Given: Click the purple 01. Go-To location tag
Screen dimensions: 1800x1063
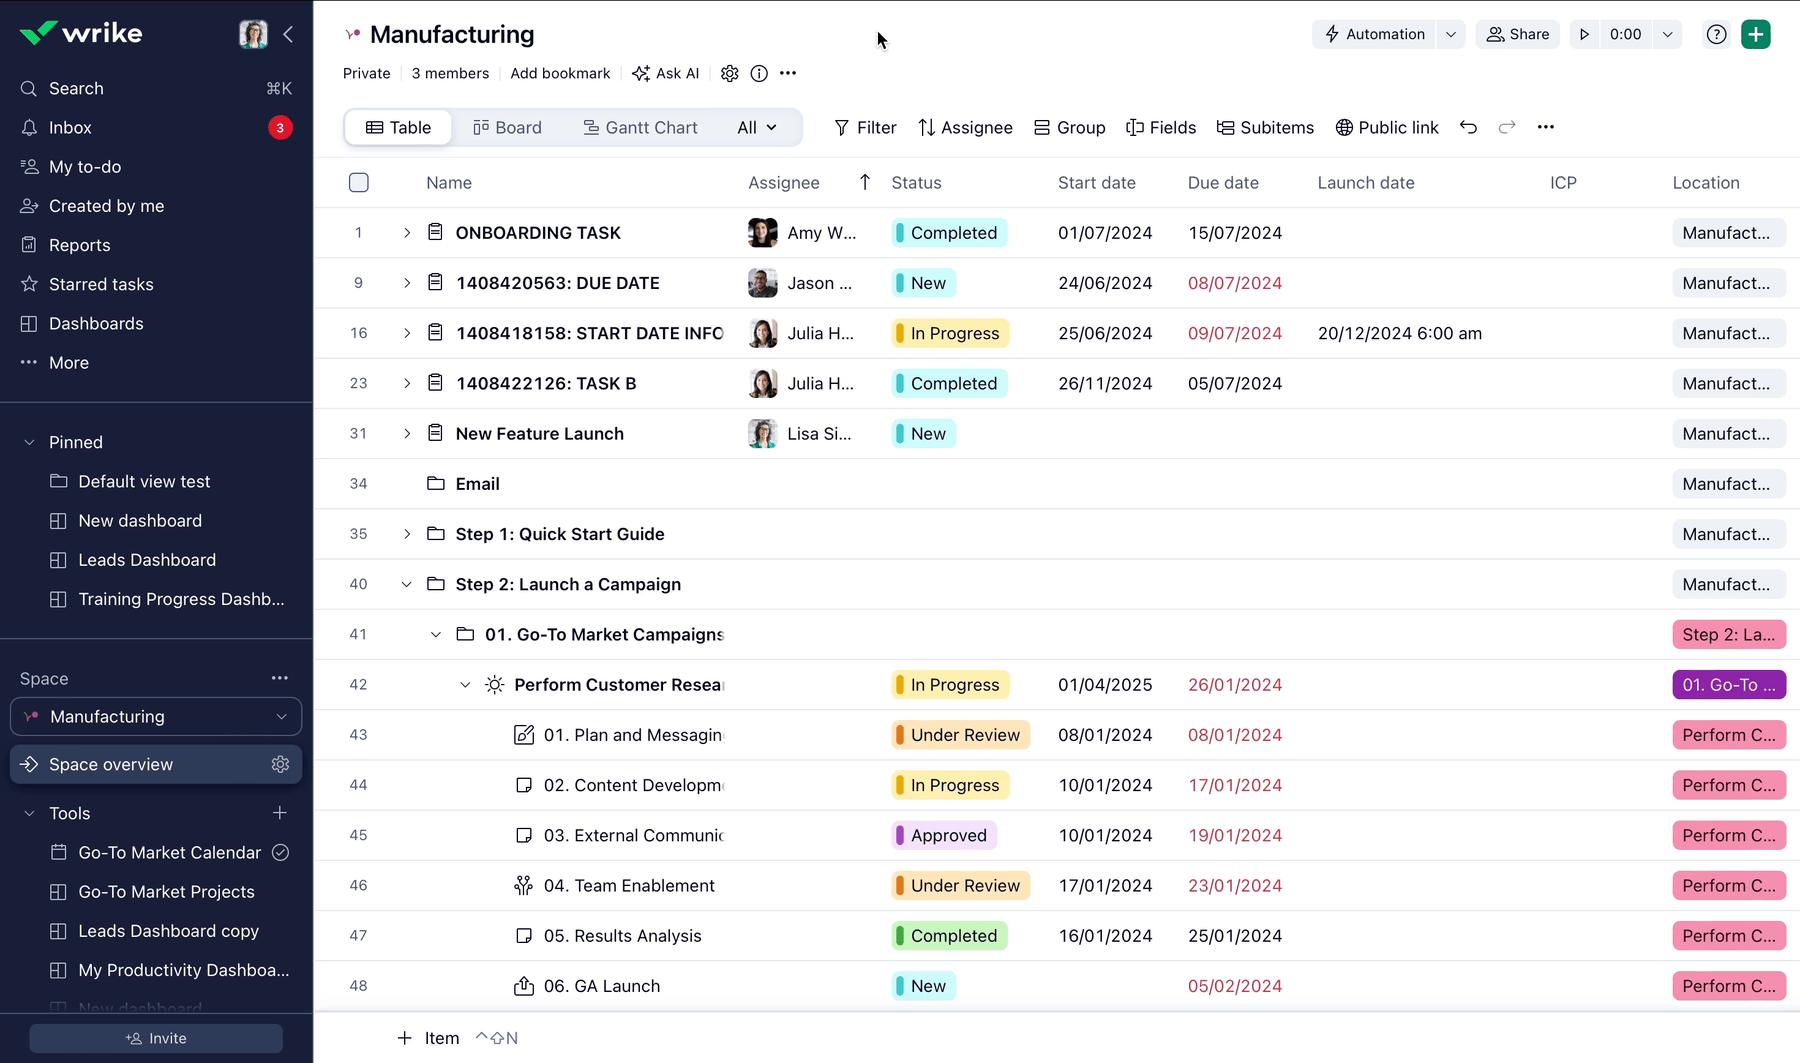Looking at the screenshot, I should point(1728,684).
